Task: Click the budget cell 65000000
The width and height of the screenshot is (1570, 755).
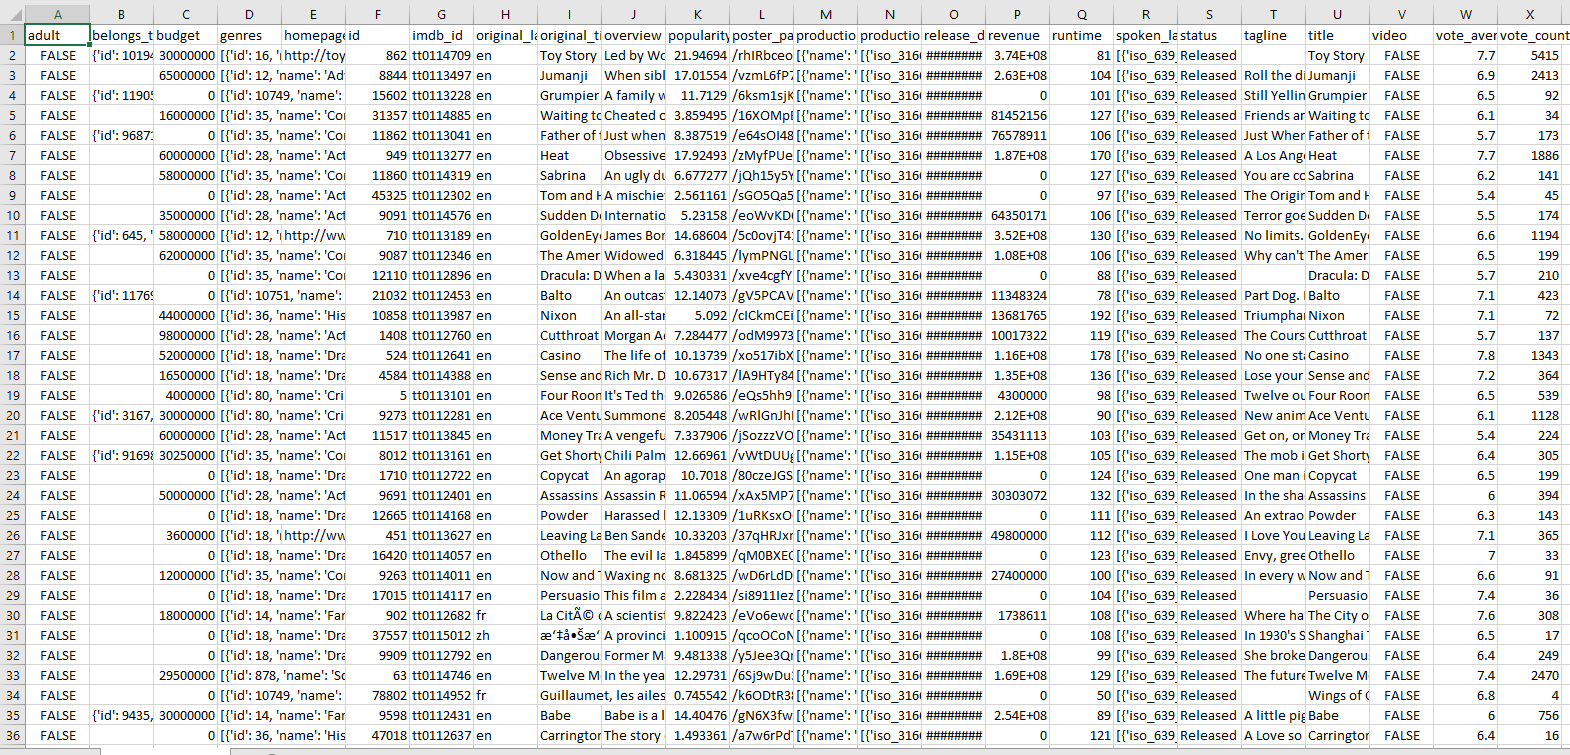Action: [186, 75]
